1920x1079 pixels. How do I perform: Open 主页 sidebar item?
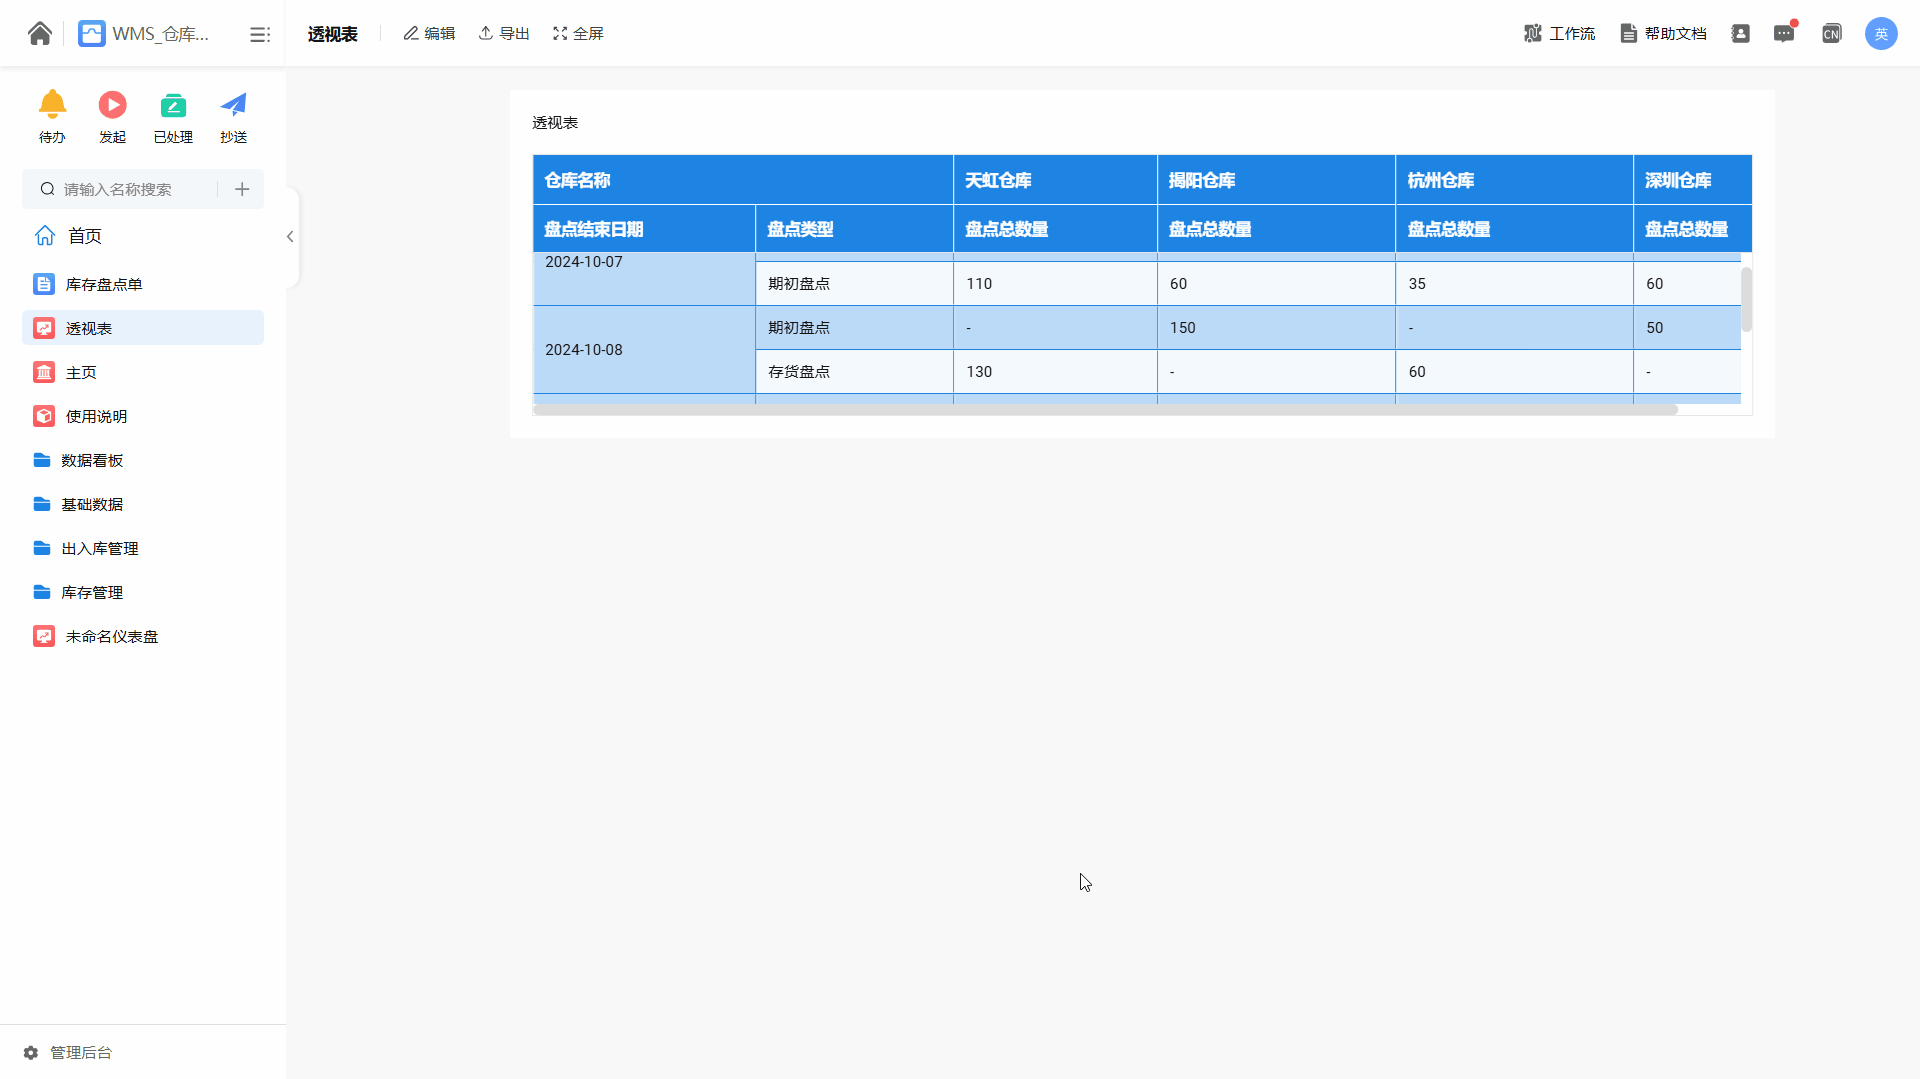143,372
